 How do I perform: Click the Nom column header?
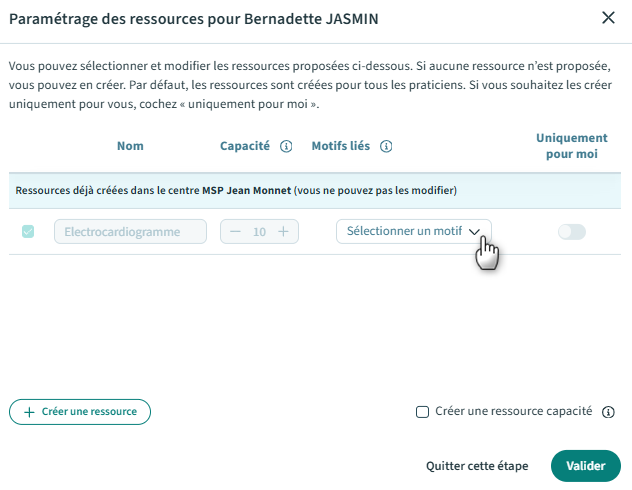coord(130,146)
